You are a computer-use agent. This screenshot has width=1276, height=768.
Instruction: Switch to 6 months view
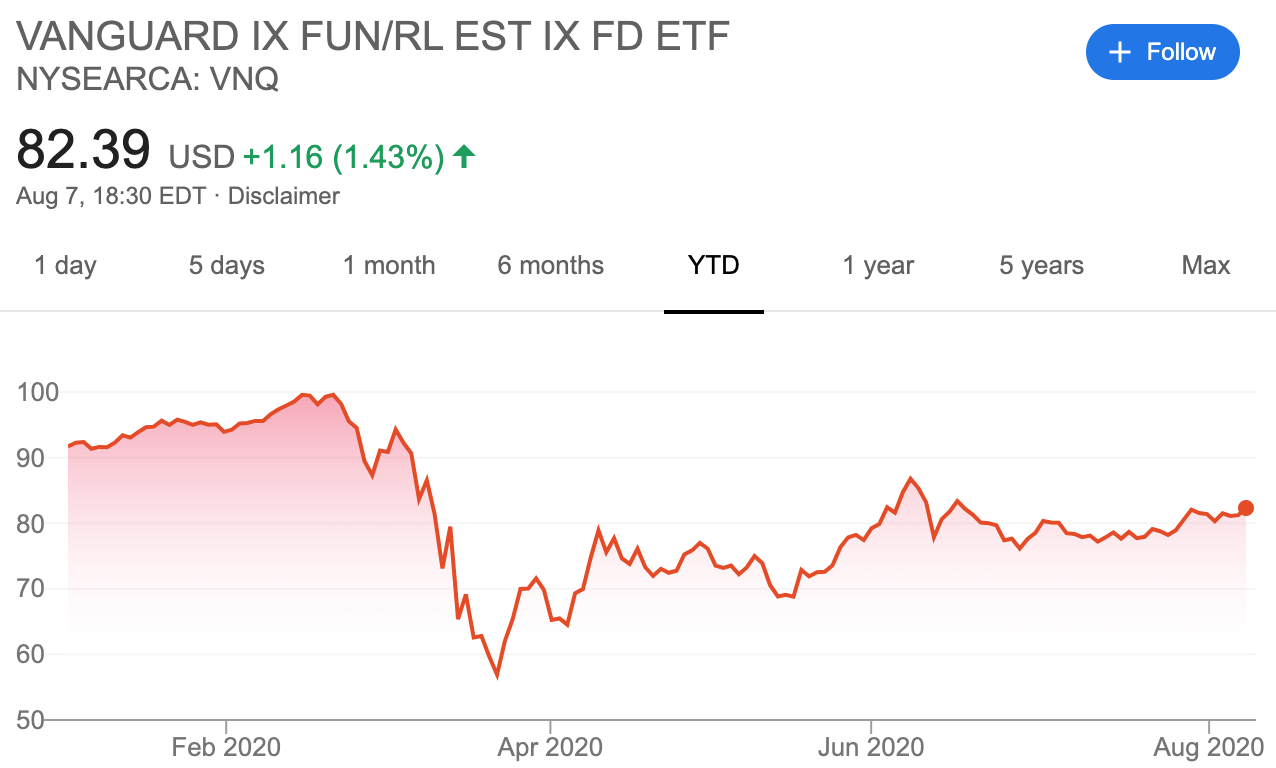551,265
